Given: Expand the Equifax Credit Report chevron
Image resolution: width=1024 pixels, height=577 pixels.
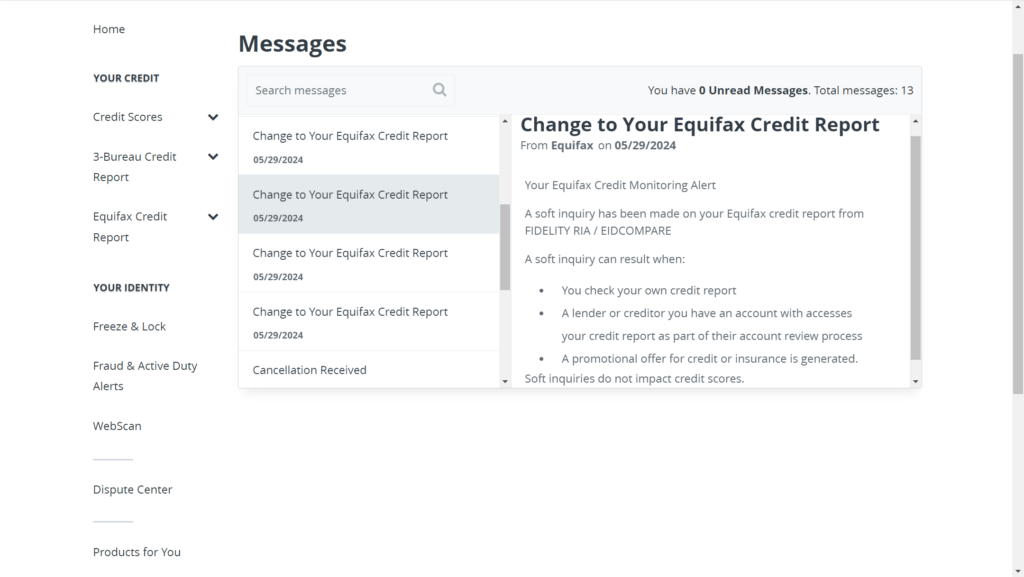Looking at the screenshot, I should (213, 217).
